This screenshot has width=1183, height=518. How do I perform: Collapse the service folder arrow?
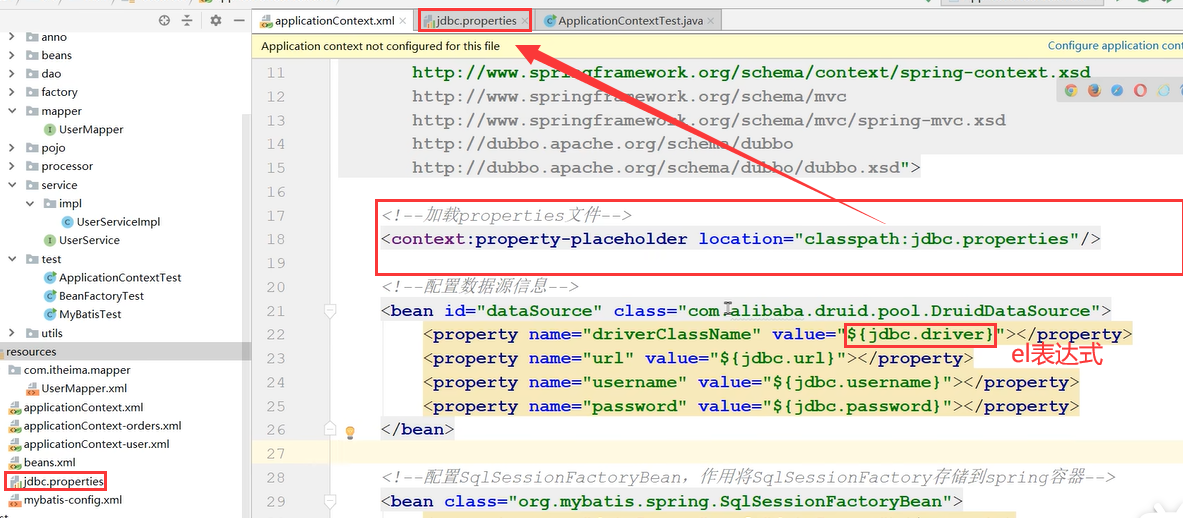pos(11,185)
